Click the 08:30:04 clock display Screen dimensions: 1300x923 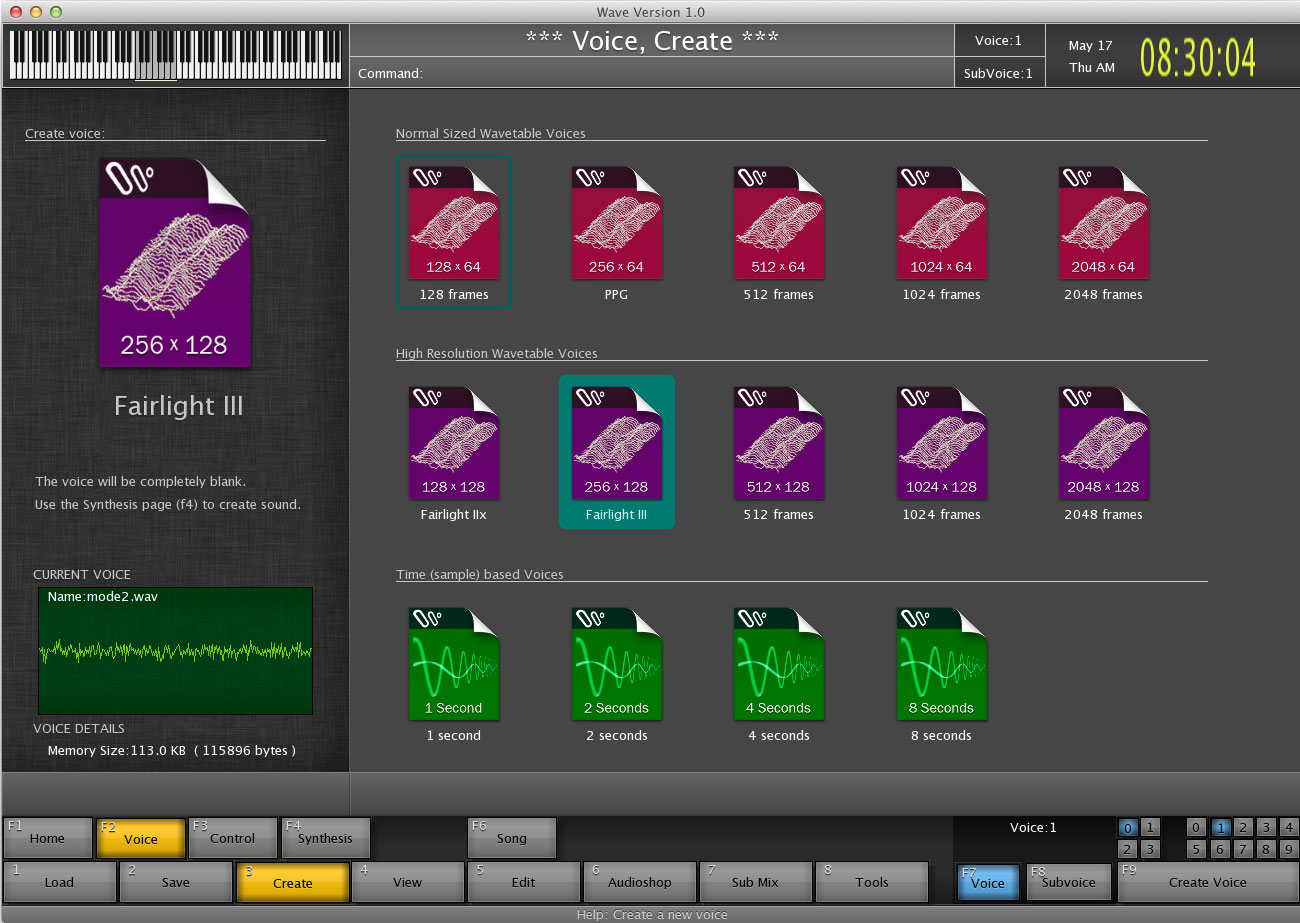point(1197,58)
